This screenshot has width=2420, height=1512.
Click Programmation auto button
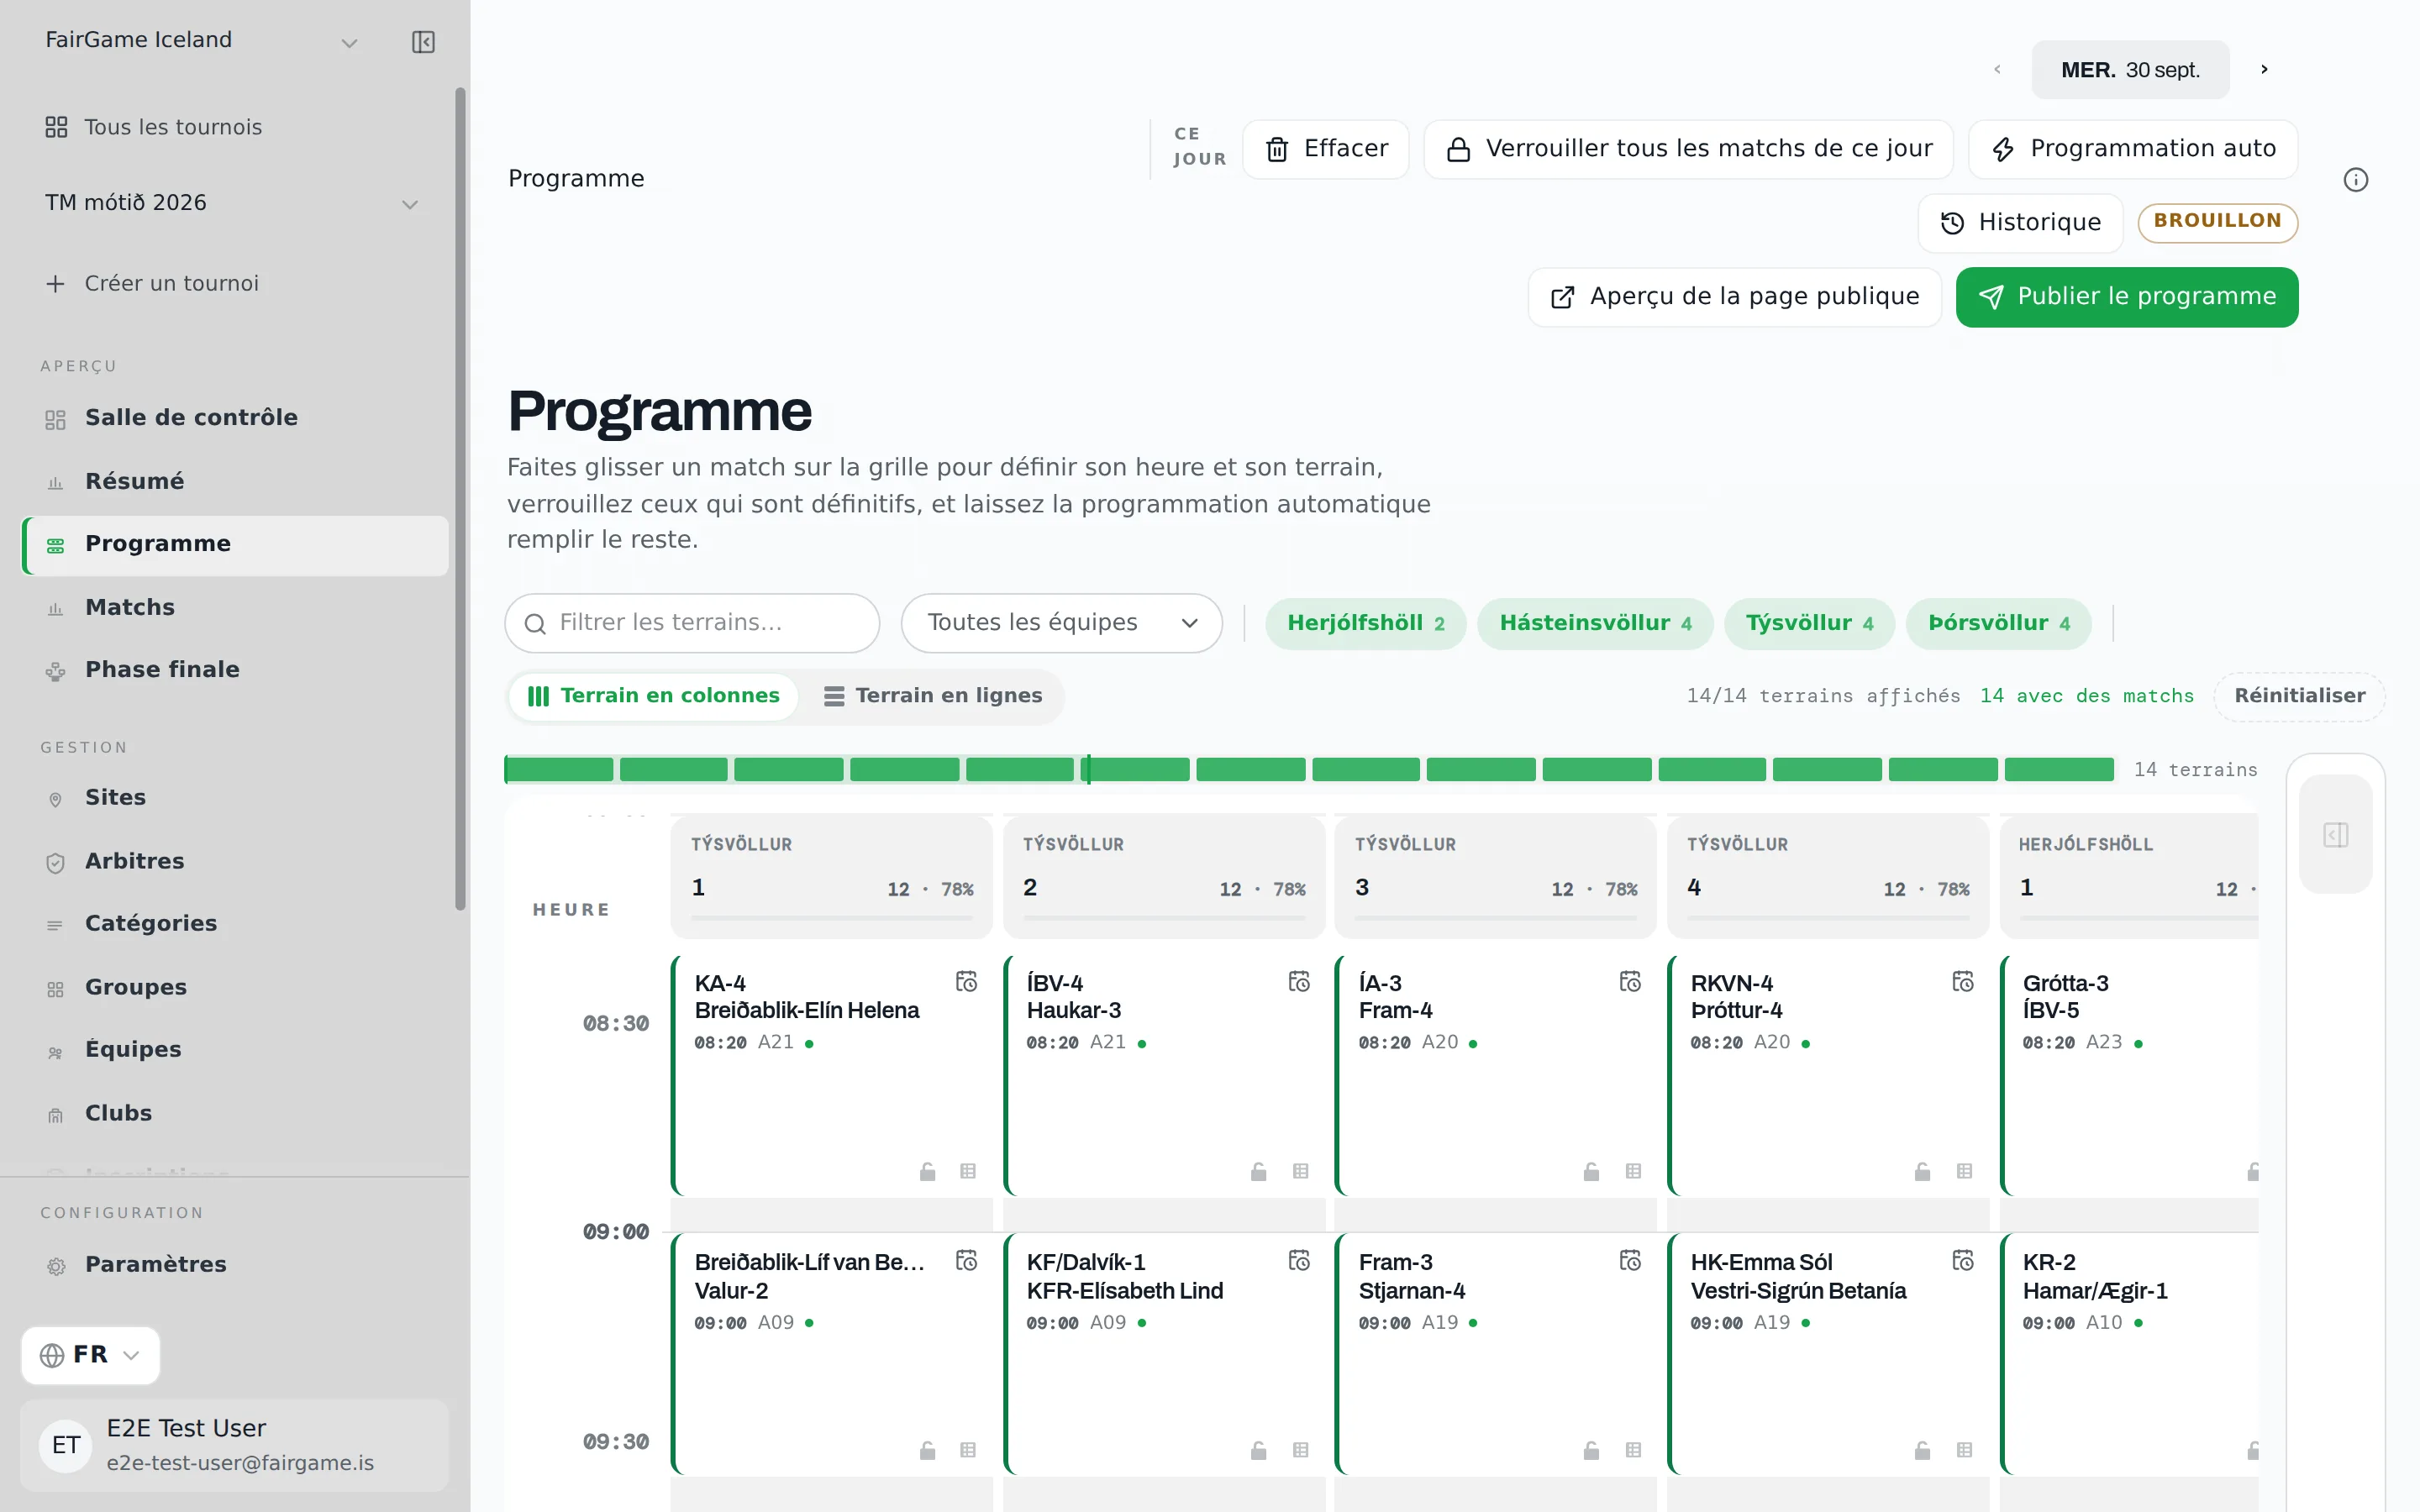[2133, 149]
